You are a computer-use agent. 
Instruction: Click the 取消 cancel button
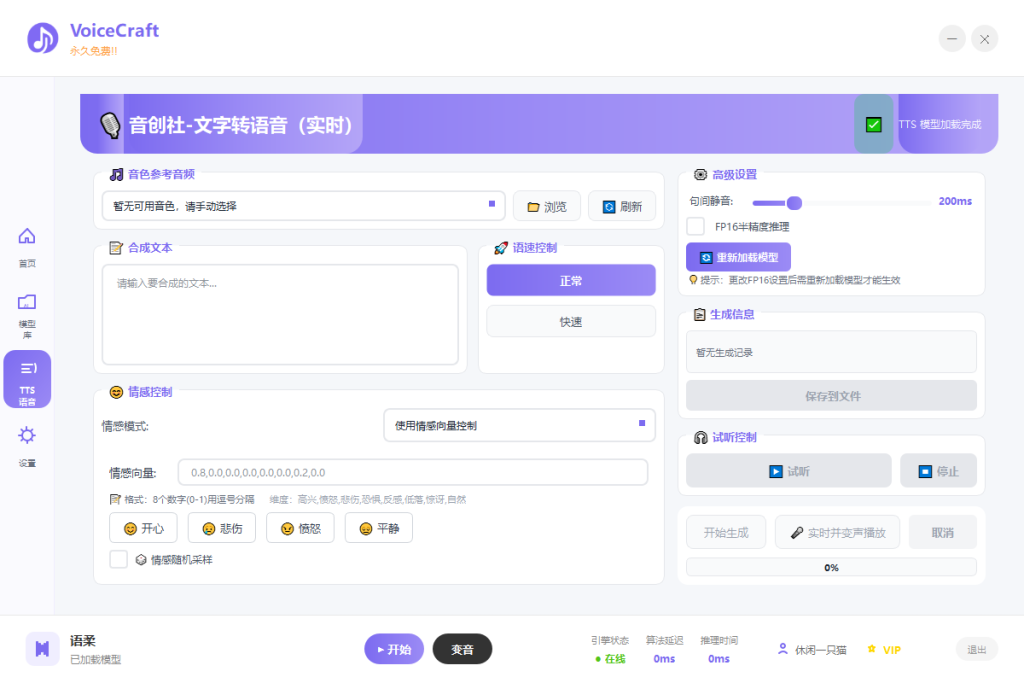(943, 533)
